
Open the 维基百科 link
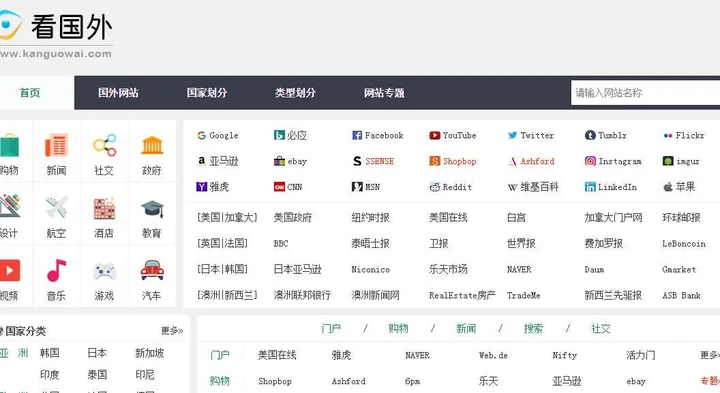coord(540,187)
